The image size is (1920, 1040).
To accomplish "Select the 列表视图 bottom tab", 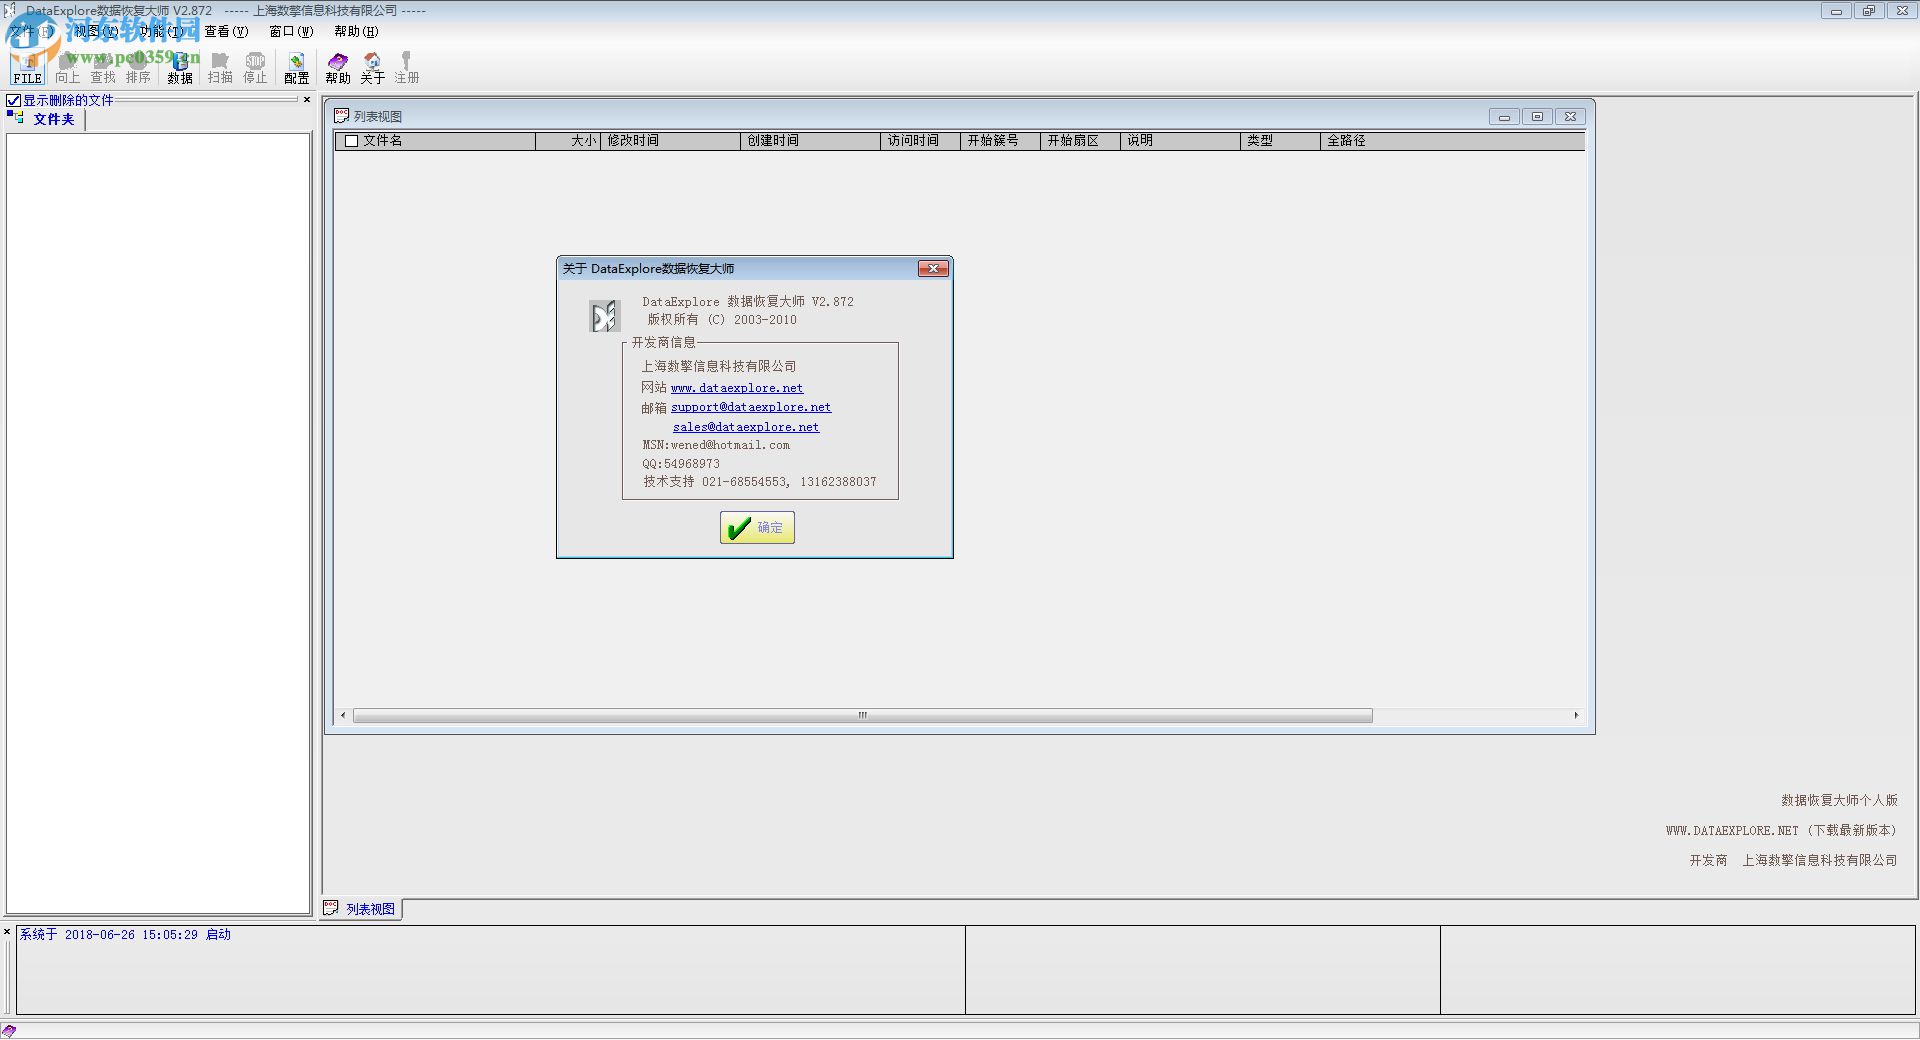I will [x=361, y=908].
